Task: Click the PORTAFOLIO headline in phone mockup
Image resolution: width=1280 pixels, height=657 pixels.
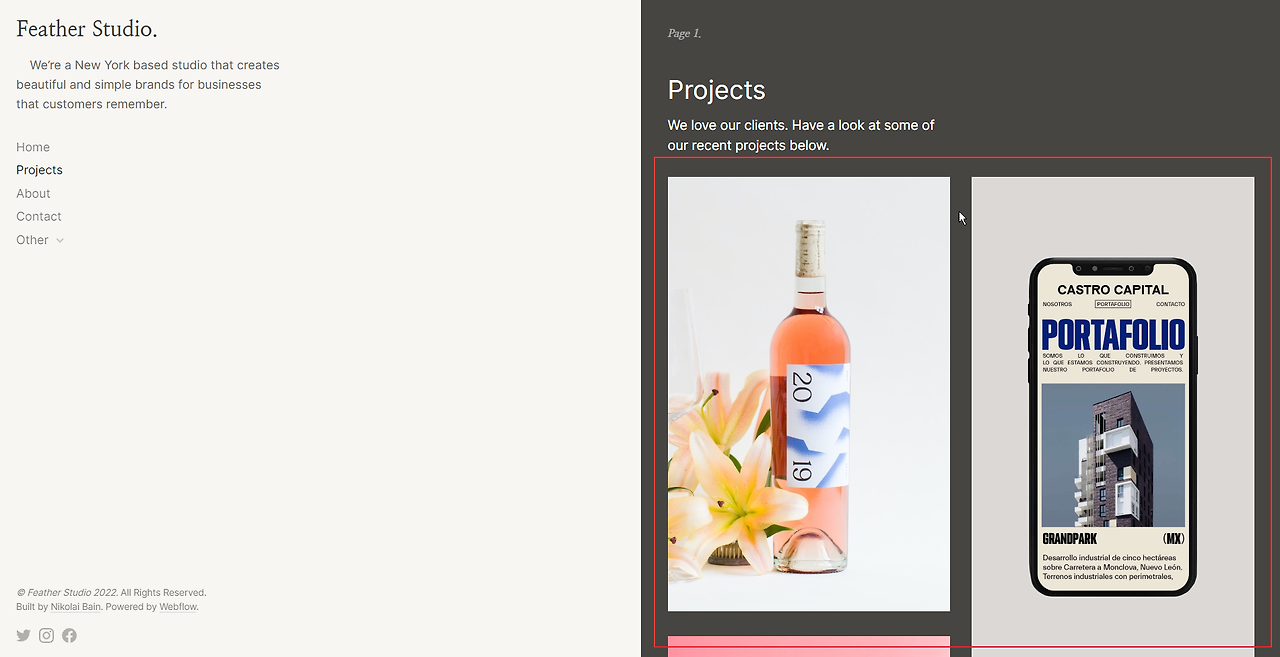Action: click(x=1113, y=335)
